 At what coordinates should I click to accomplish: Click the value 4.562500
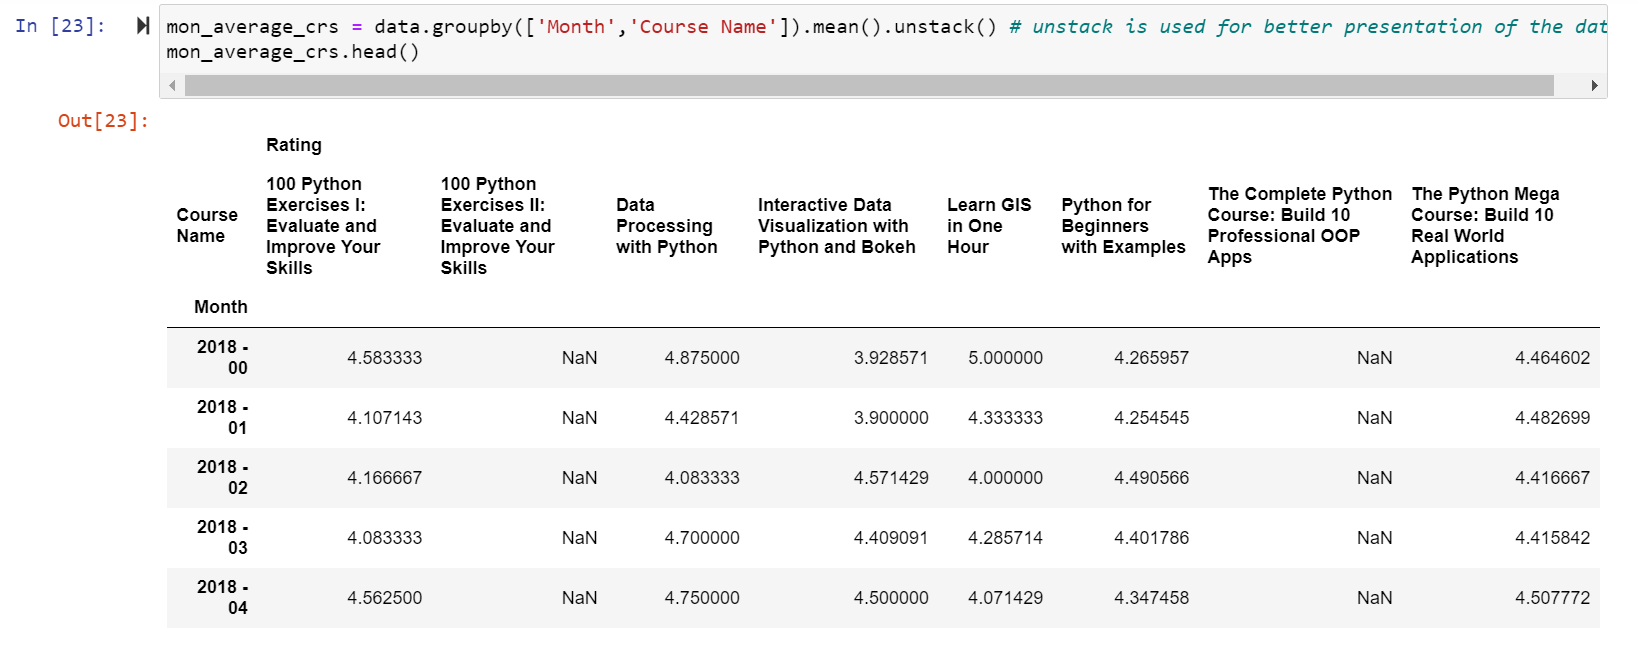pos(384,598)
